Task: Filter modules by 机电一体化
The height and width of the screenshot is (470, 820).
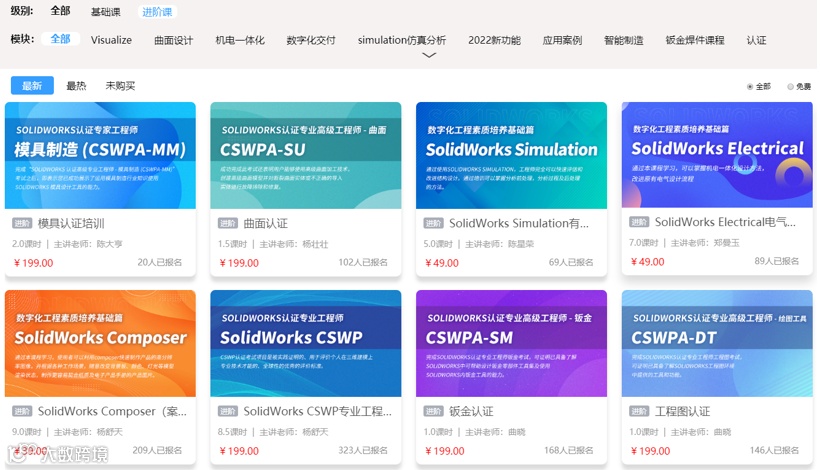Action: [240, 40]
